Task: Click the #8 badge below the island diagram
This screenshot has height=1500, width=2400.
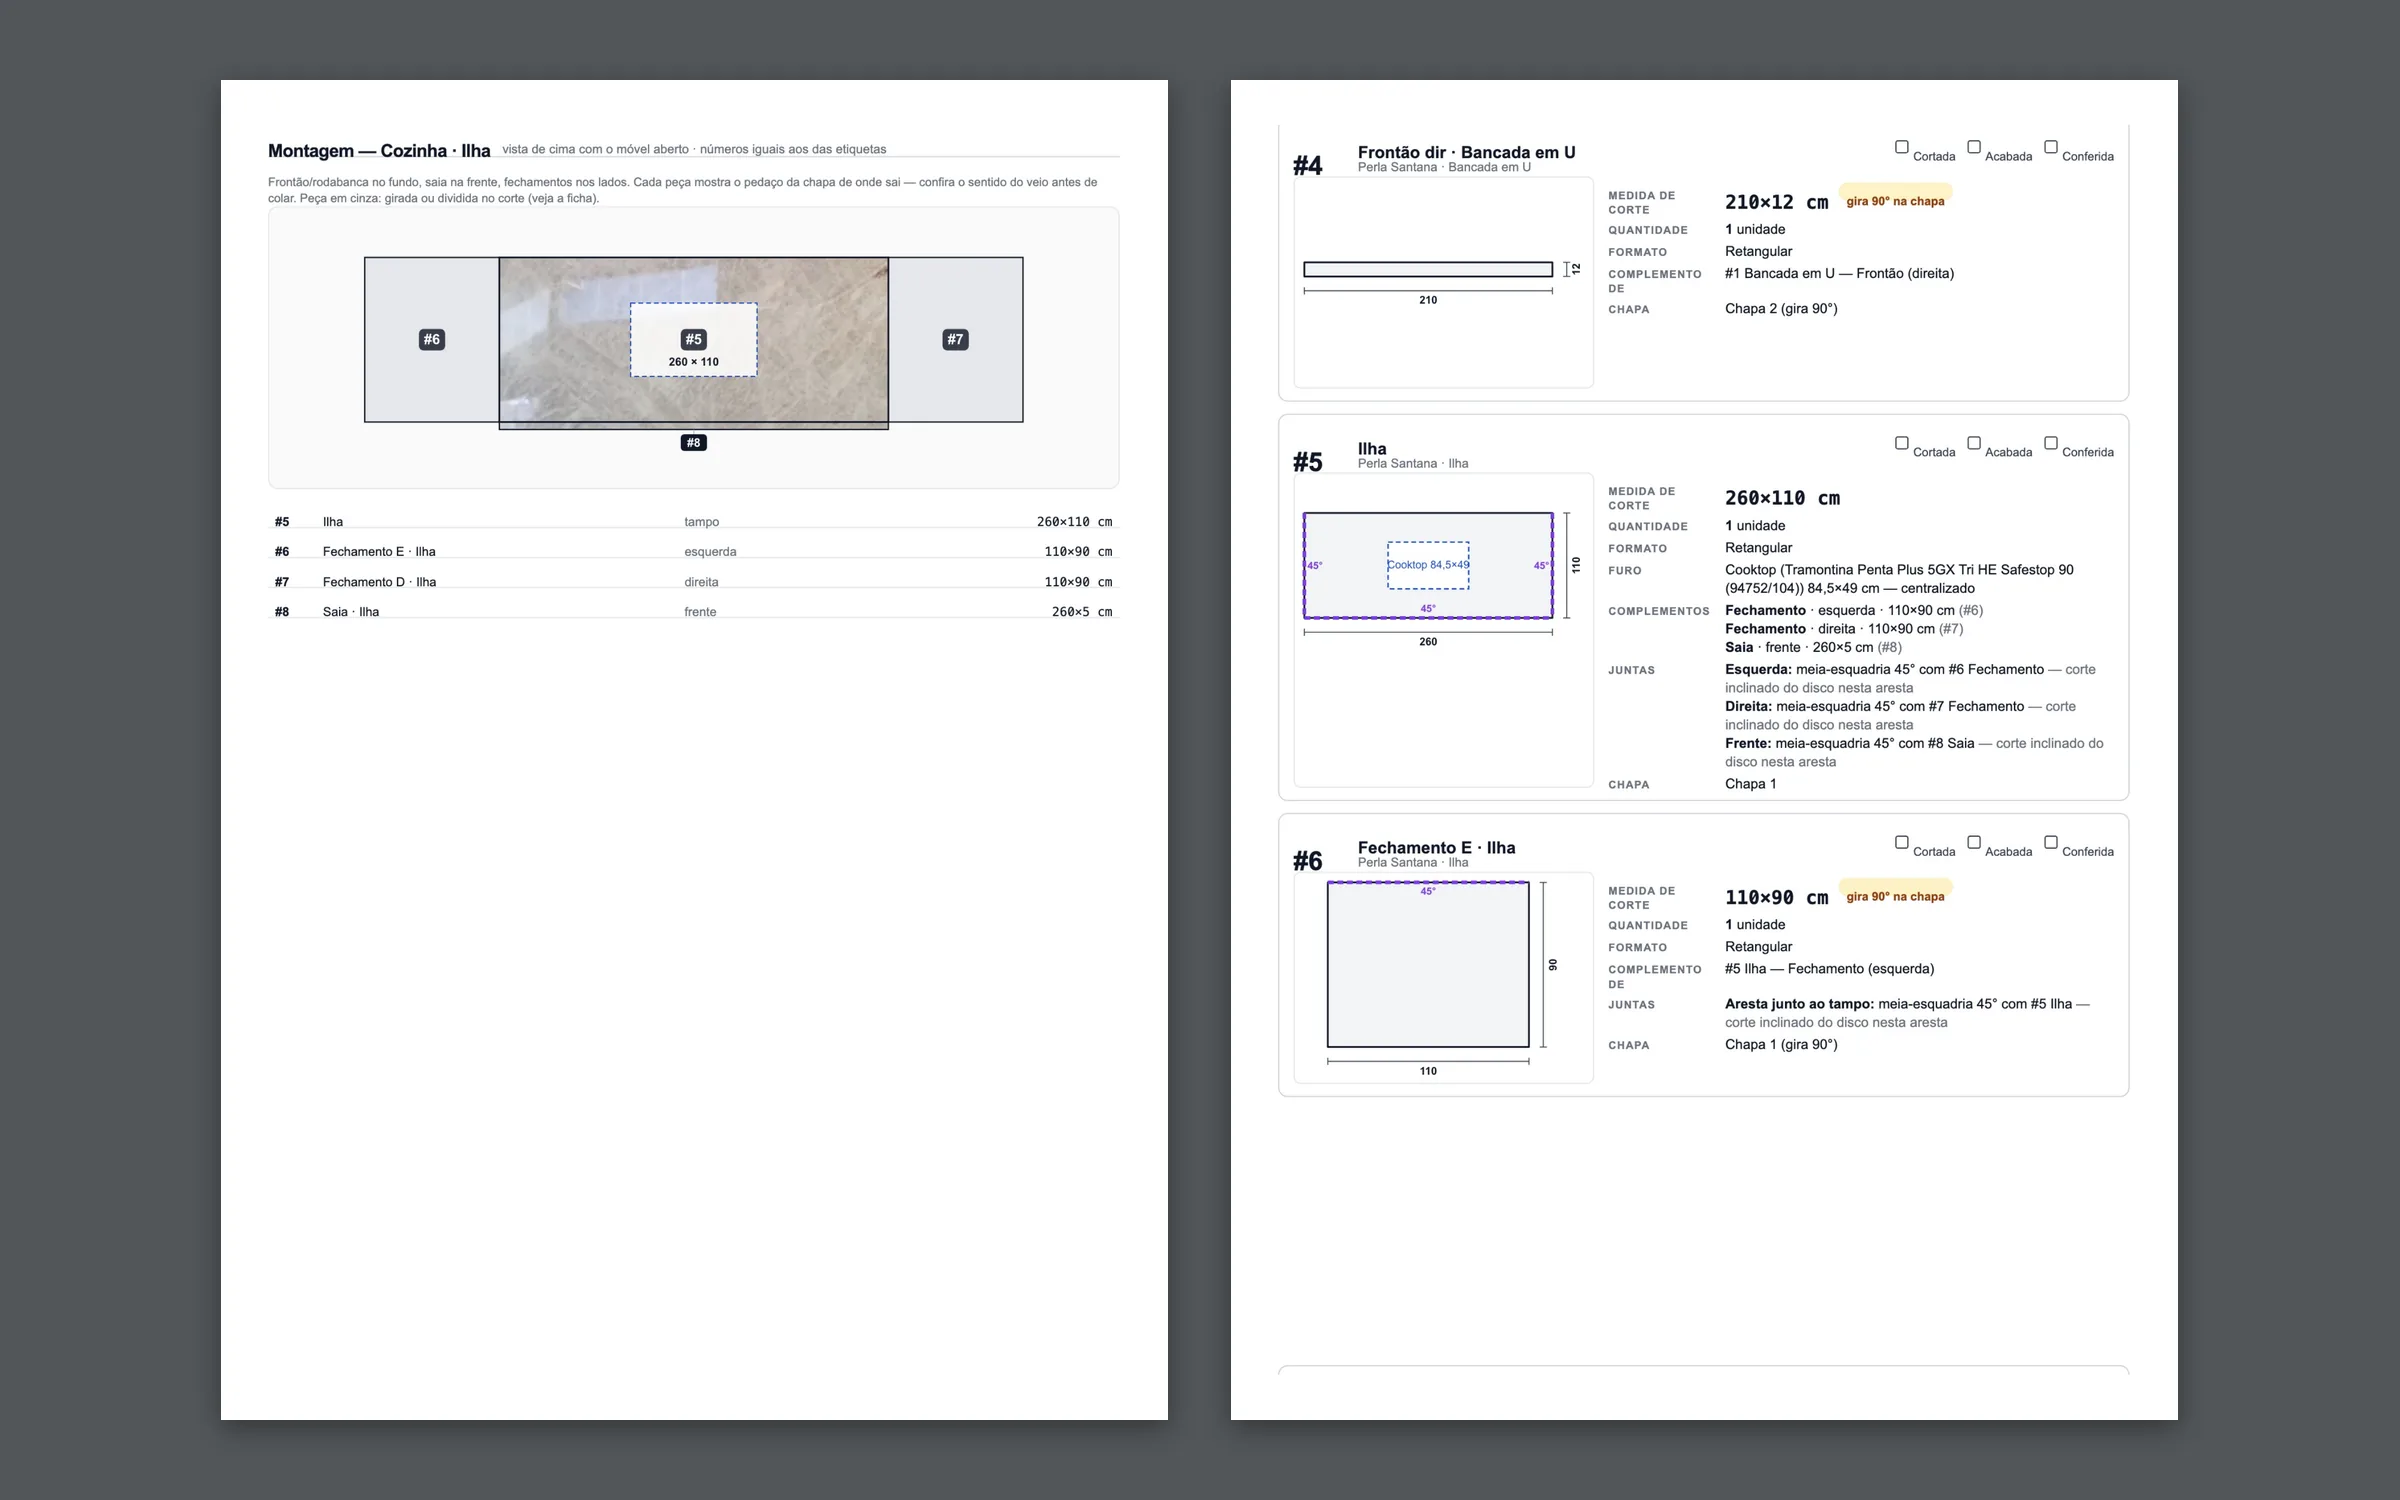Action: [693, 443]
